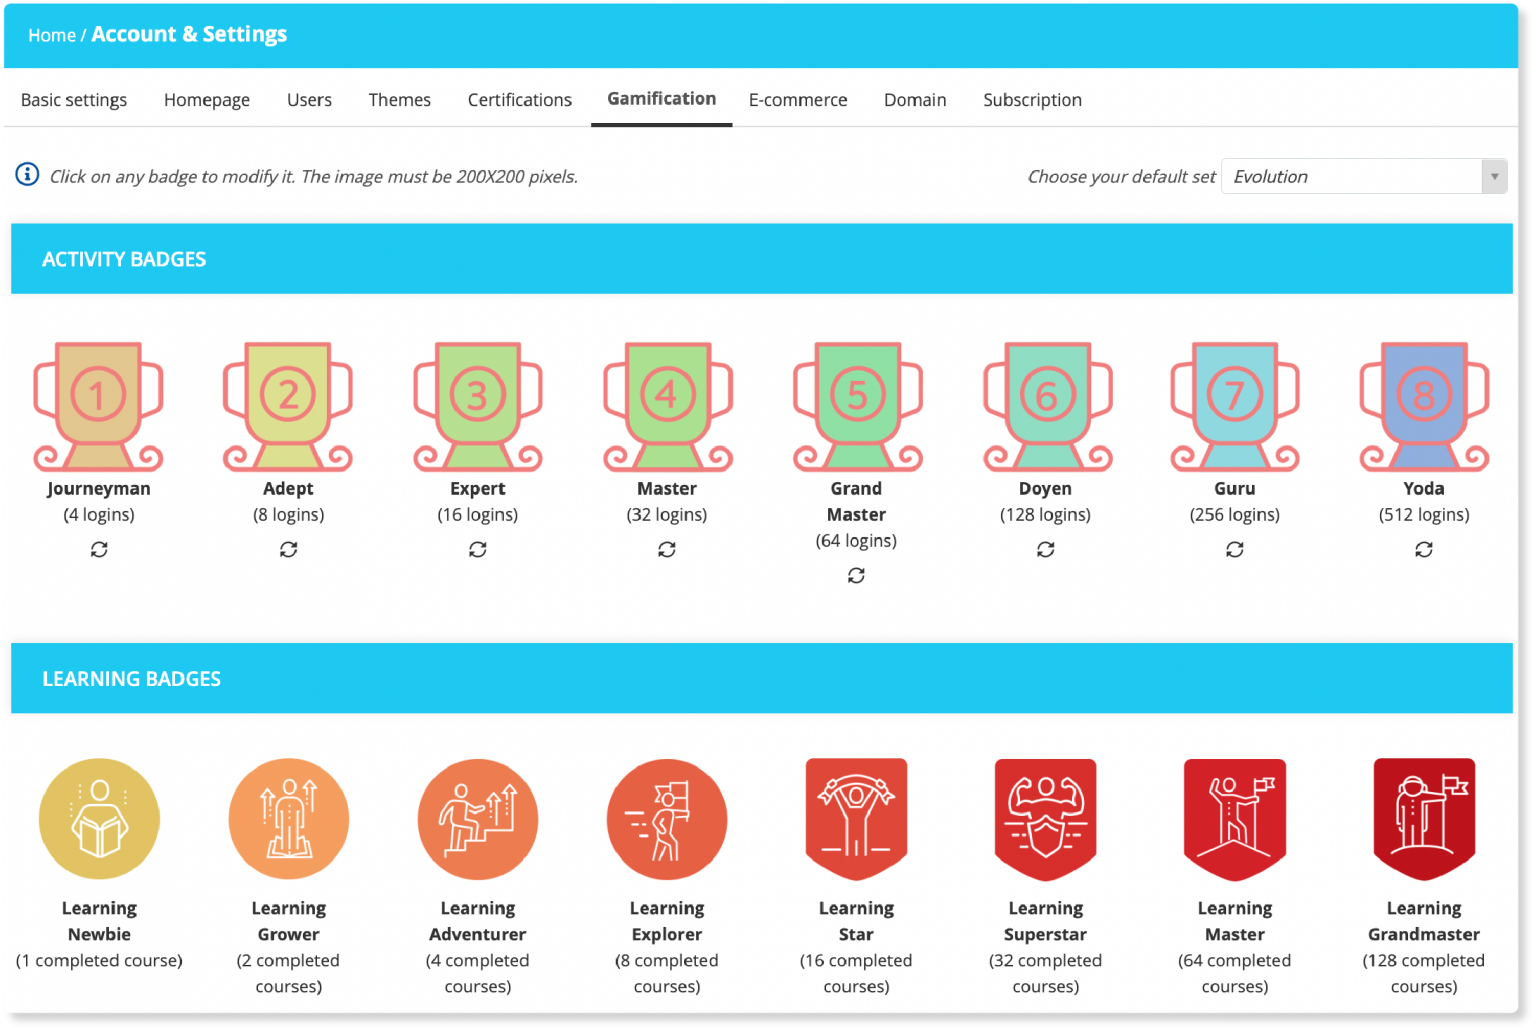Click the reset icon under the Guru badge
The height and width of the screenshot is (1031, 1536).
tap(1234, 549)
